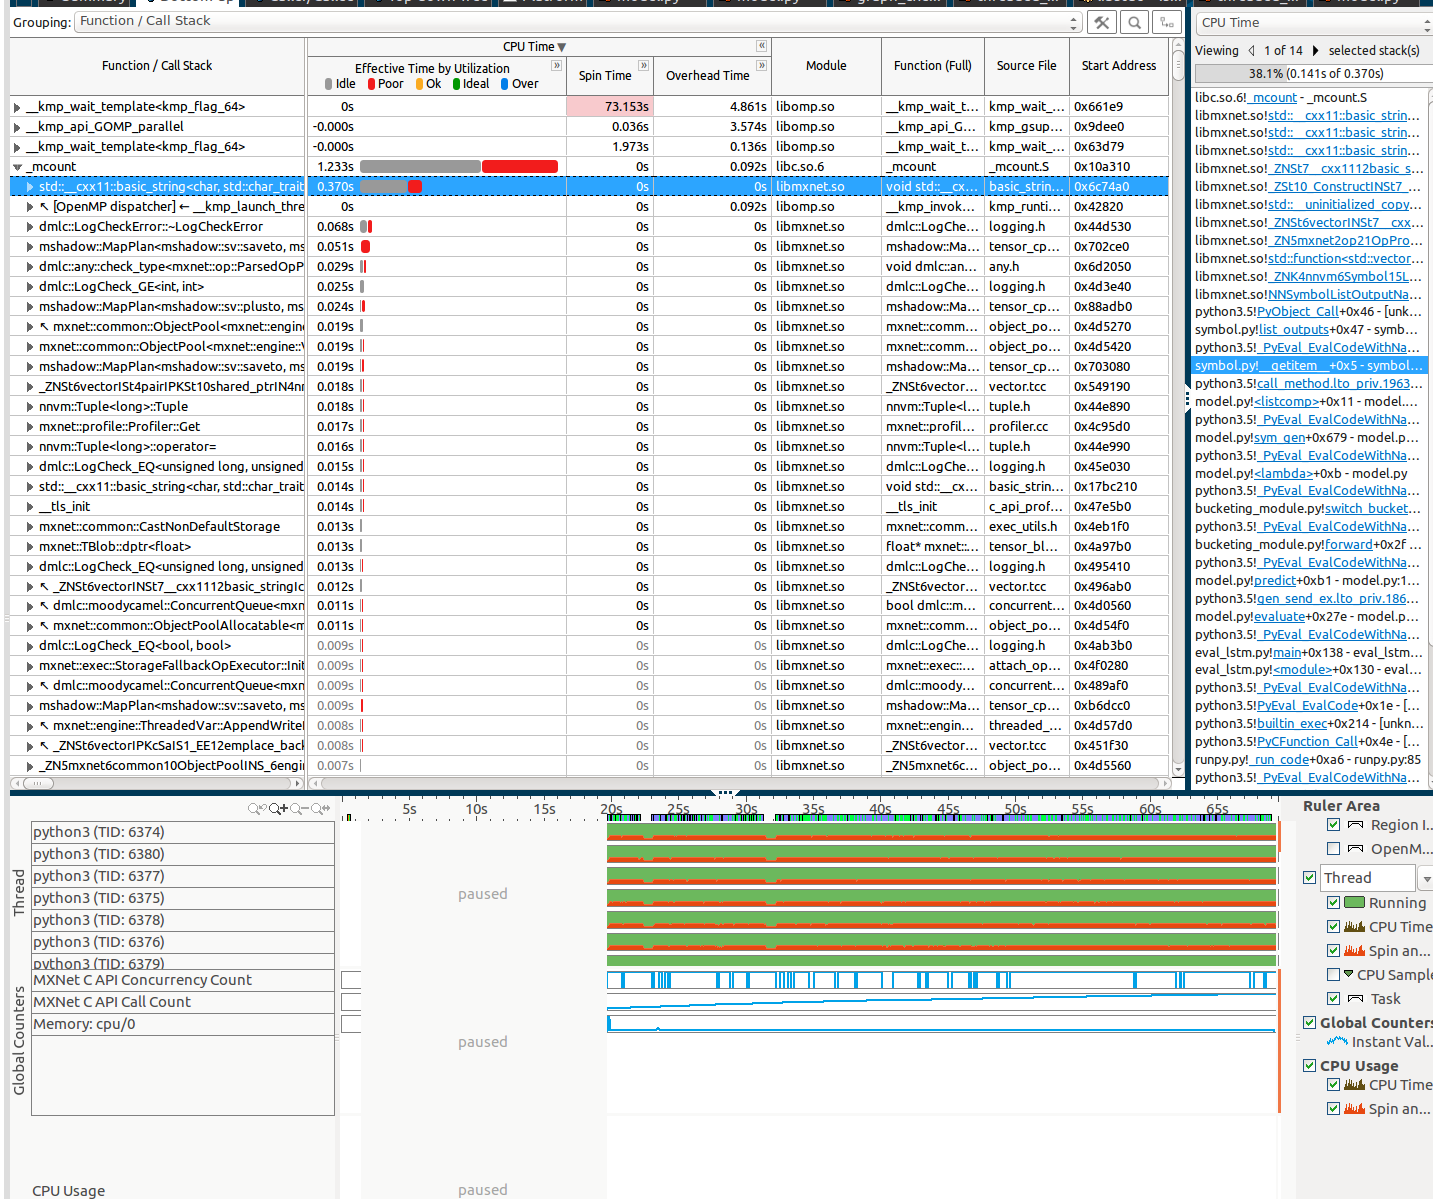Expand the Effective Time by Utilization column

click(x=557, y=65)
